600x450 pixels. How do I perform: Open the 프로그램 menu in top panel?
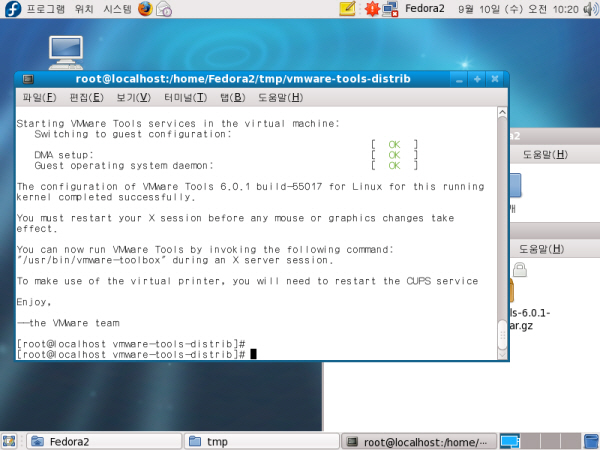point(46,9)
